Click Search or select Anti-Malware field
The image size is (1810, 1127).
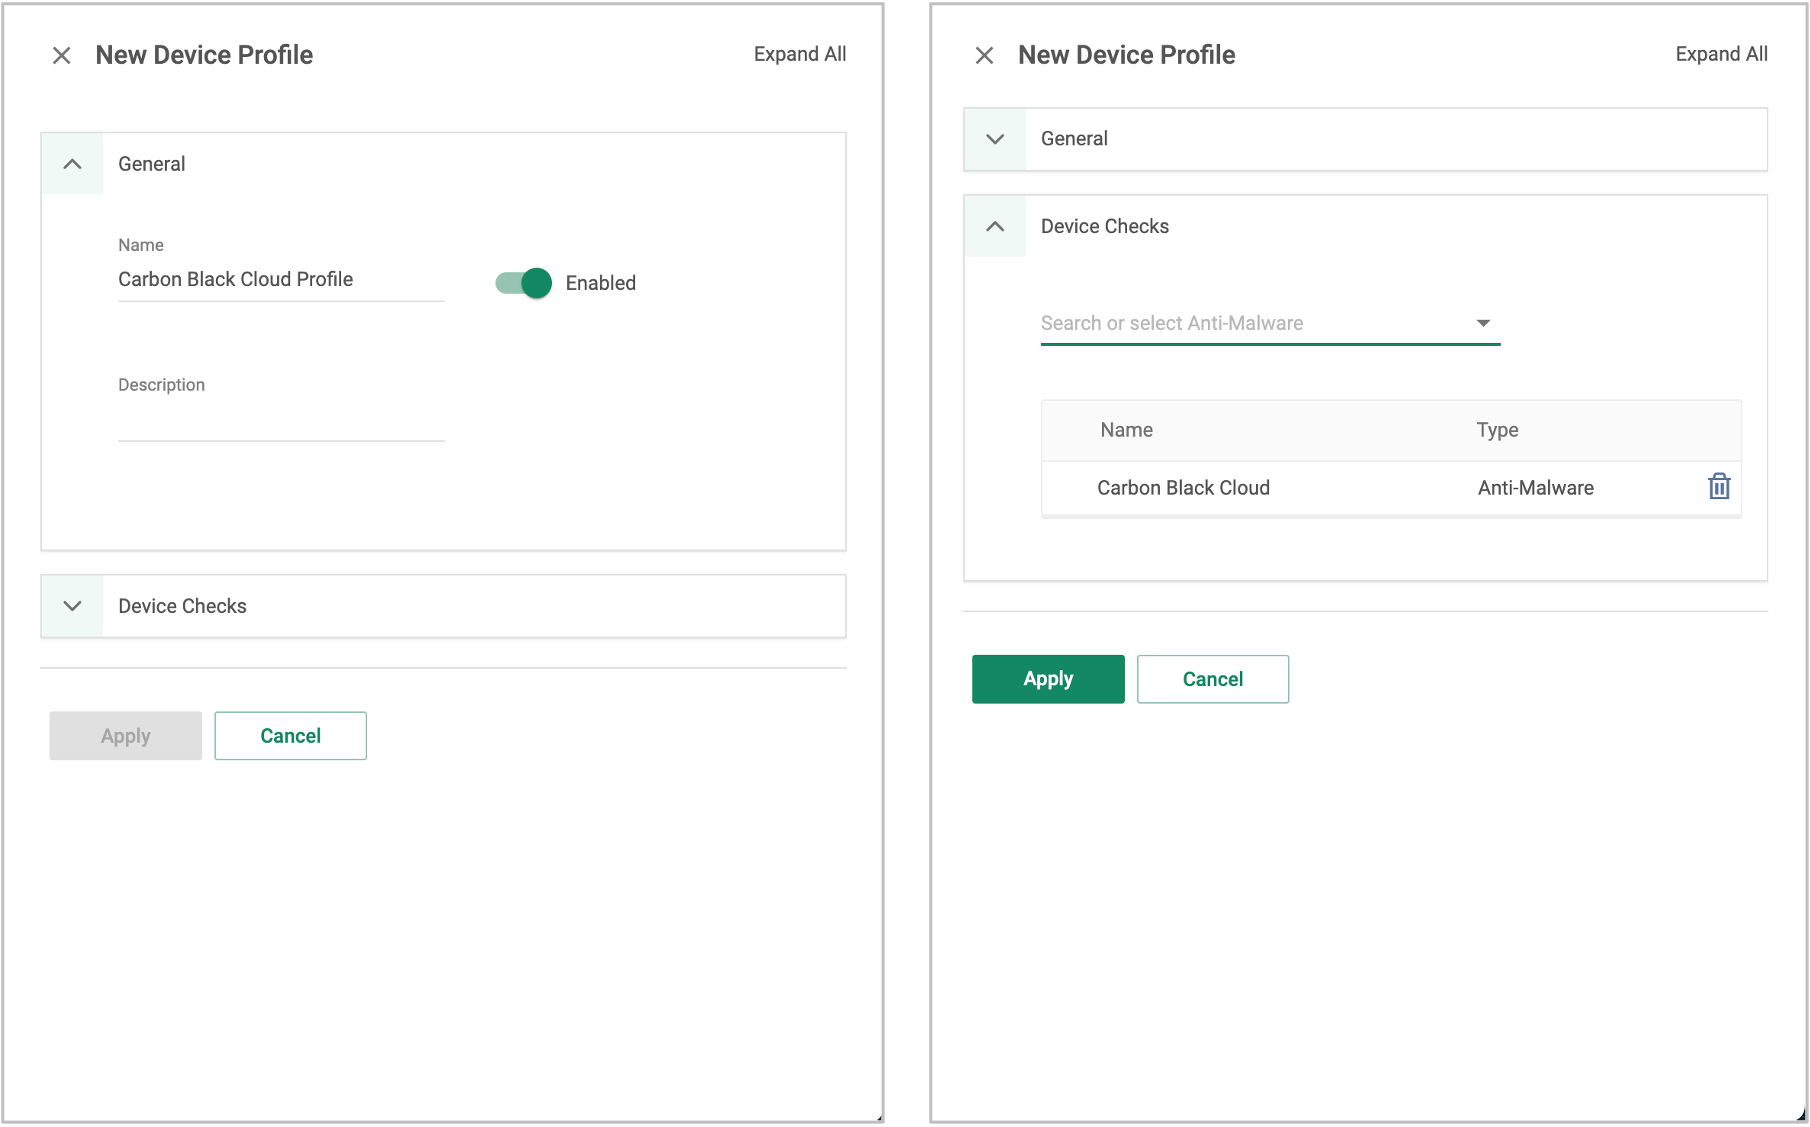(1270, 323)
